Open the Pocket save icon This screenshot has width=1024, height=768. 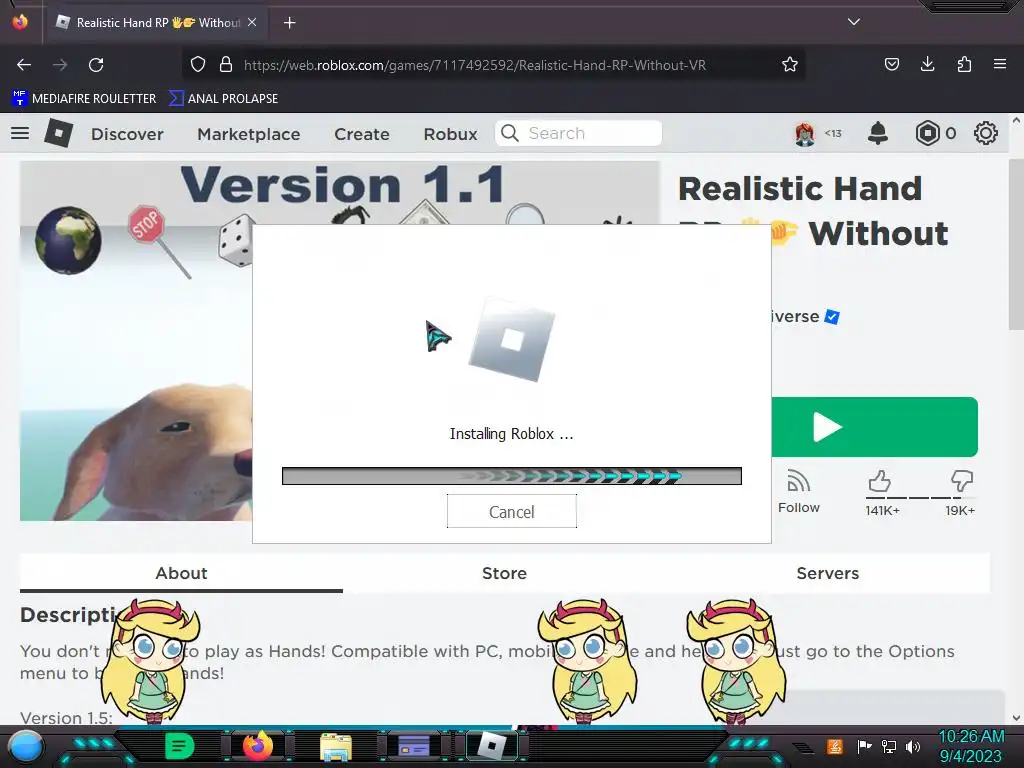[891, 64]
